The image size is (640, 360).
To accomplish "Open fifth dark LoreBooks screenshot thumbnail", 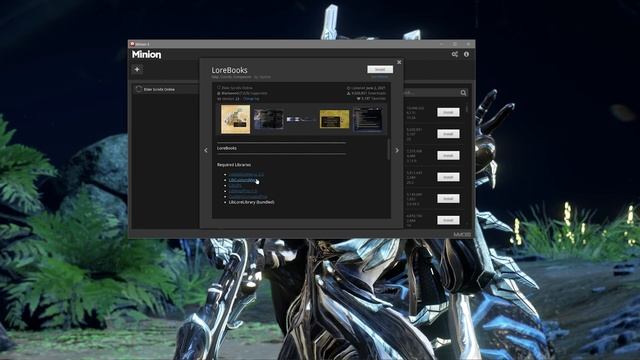I will point(368,119).
